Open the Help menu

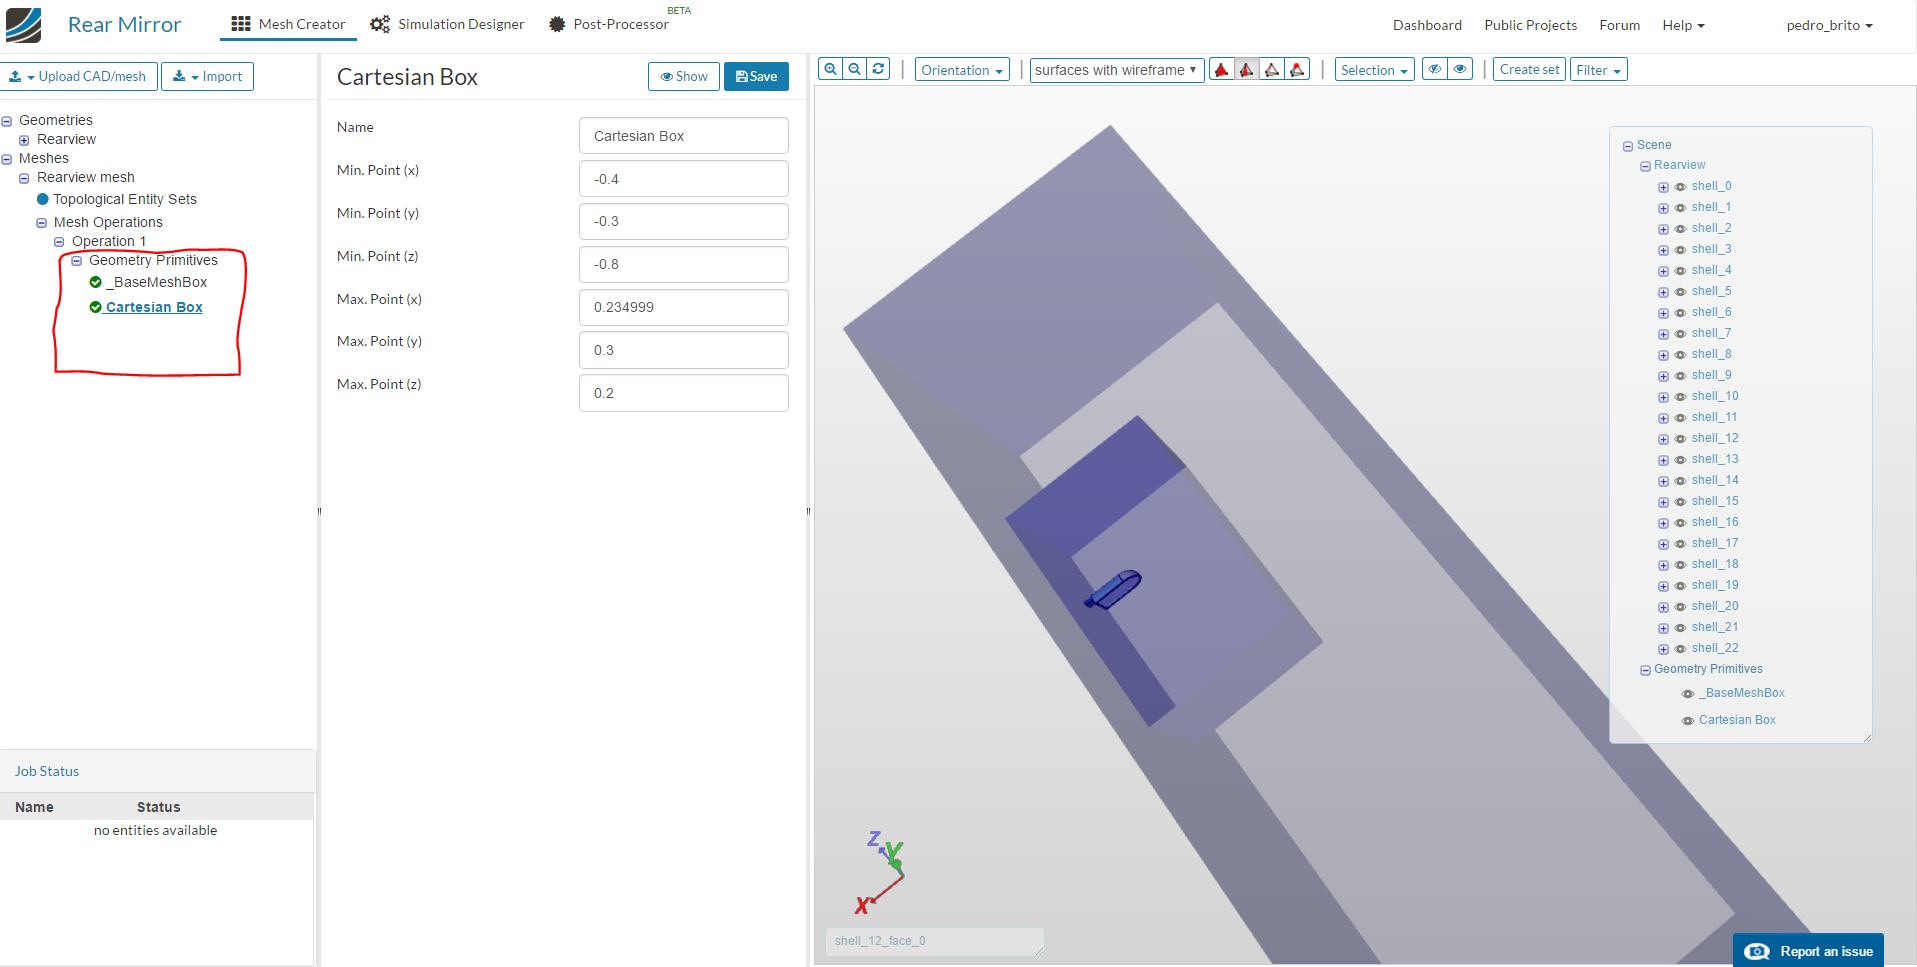click(1683, 25)
